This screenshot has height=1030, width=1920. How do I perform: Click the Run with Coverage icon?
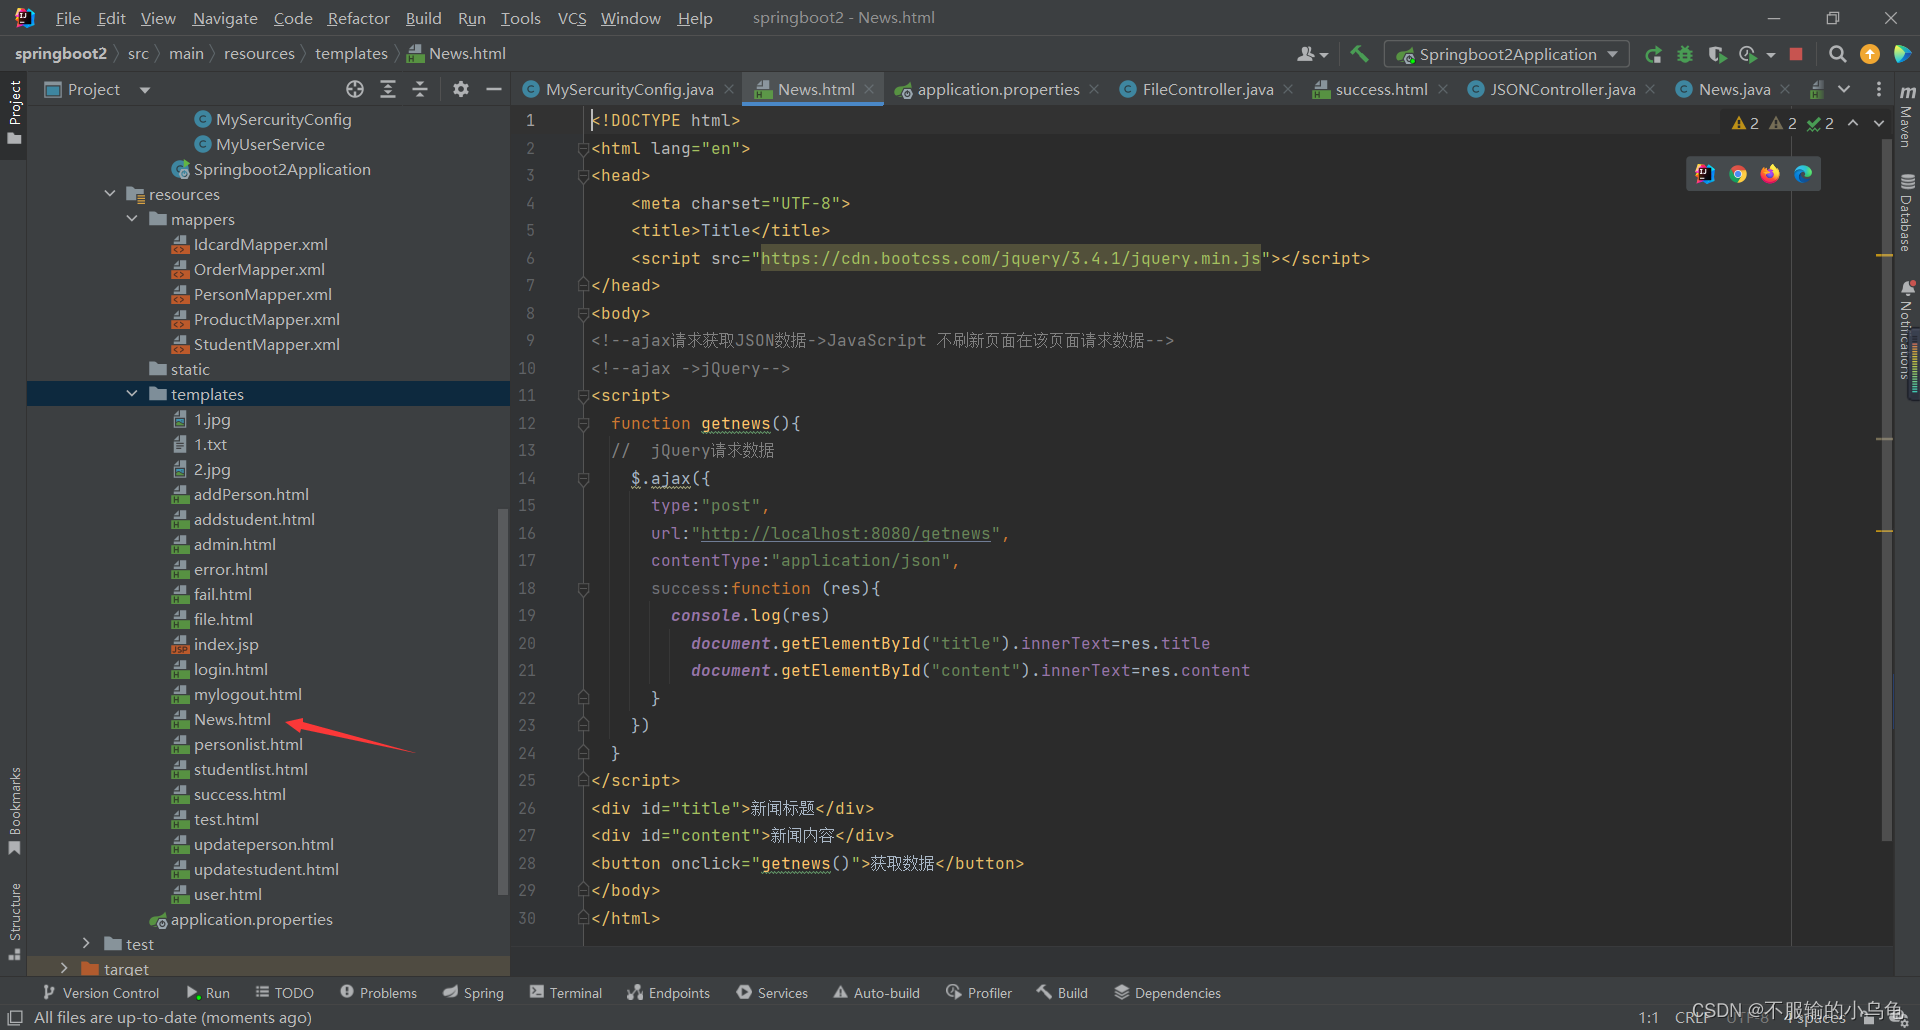pyautogui.click(x=1717, y=54)
